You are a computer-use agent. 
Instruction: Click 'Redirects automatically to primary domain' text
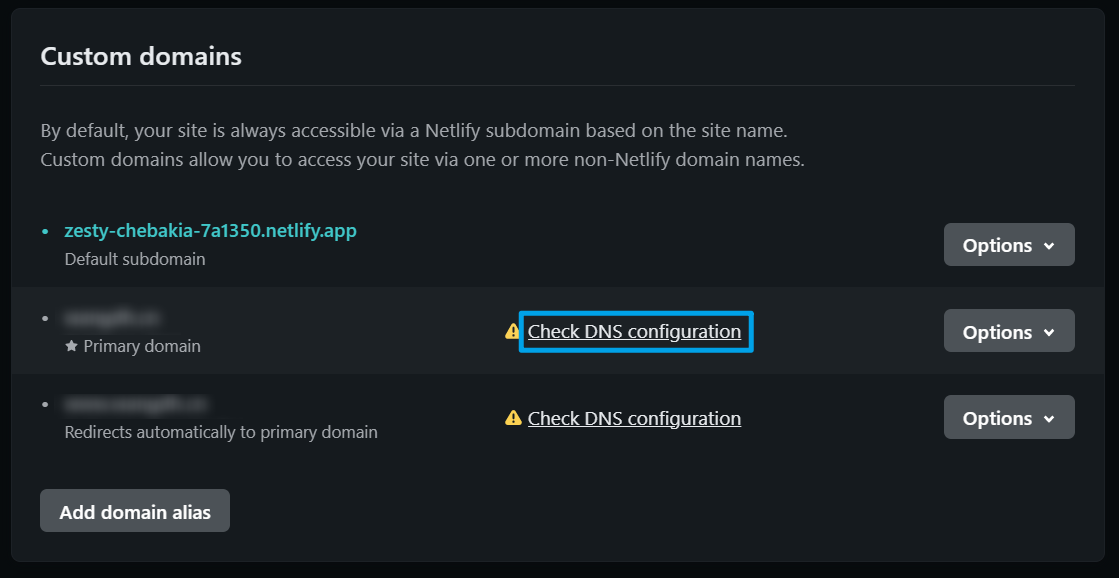[x=221, y=432]
